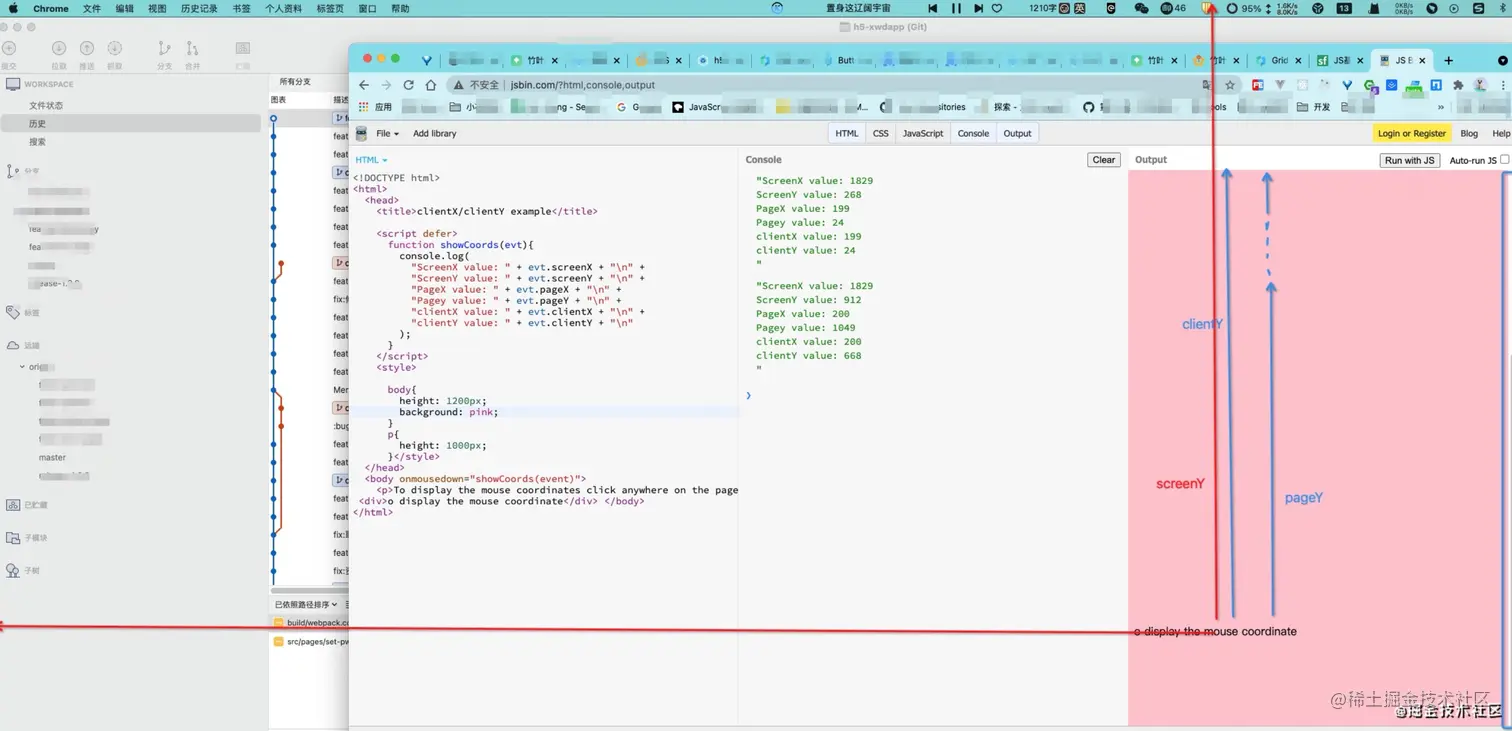Toggle the CSS panel in JS Bin
The image size is (1512, 731).
(880, 133)
